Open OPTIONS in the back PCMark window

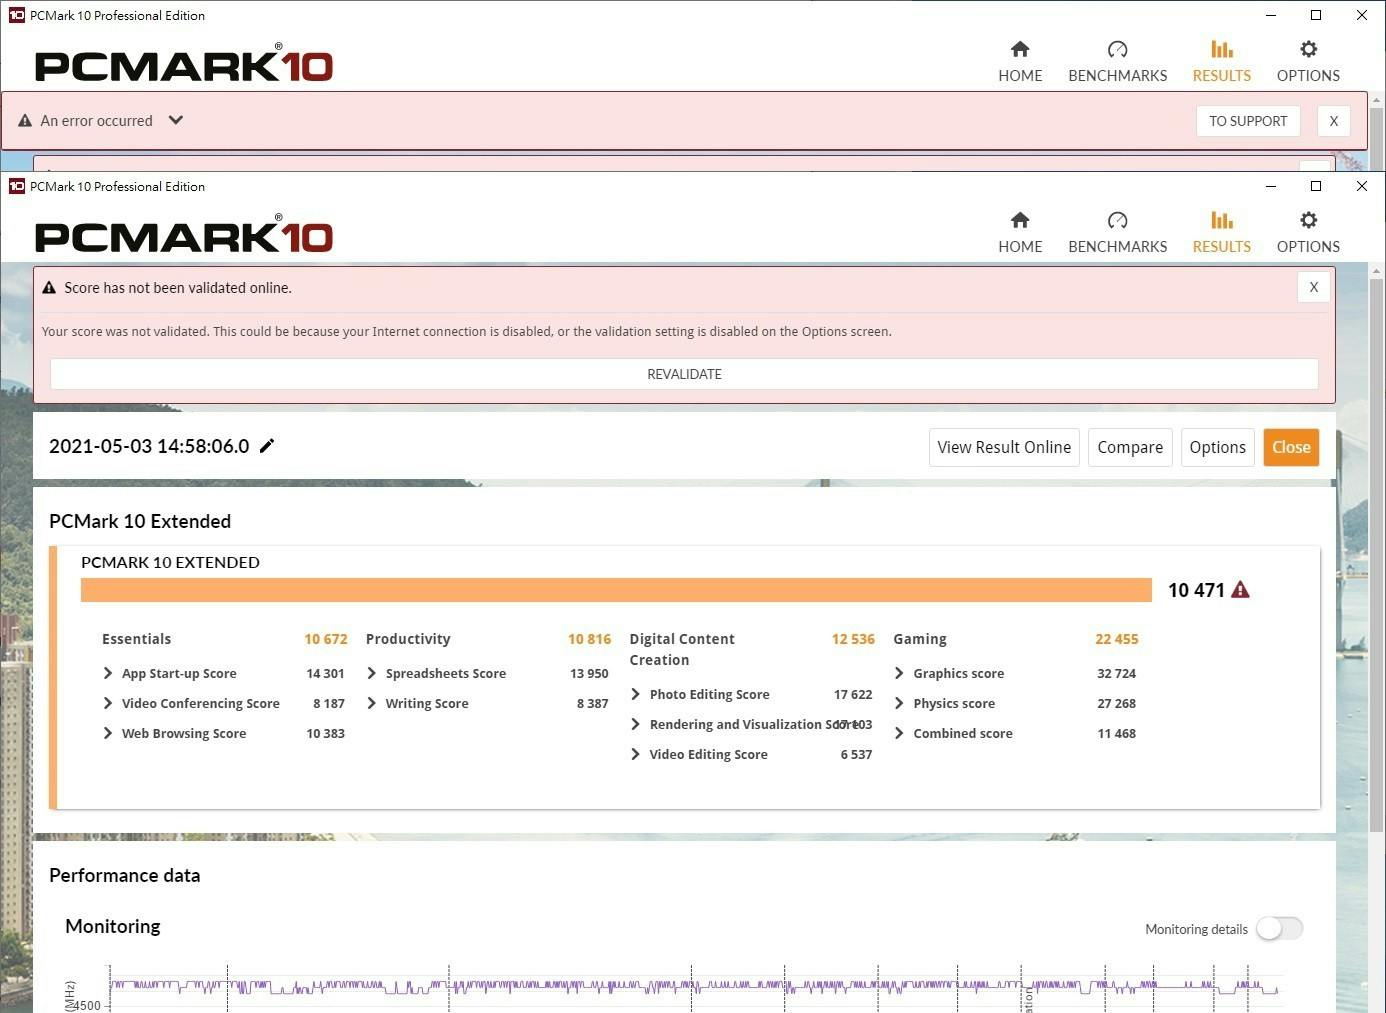point(1308,61)
